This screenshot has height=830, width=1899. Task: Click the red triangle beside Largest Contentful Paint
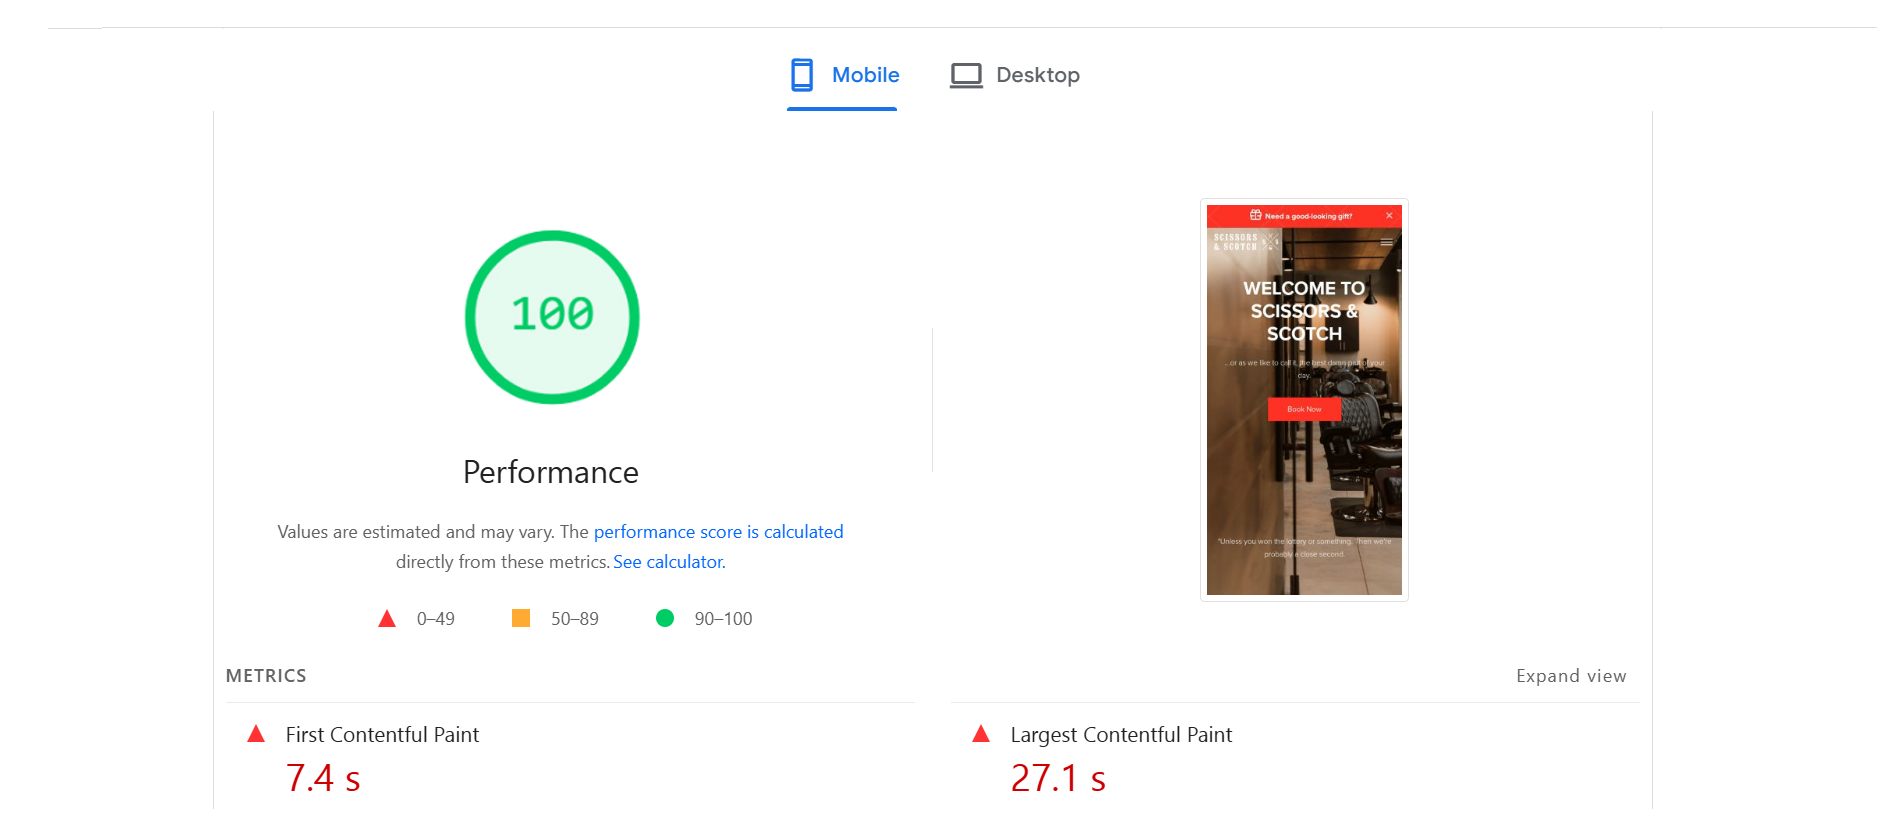981,734
